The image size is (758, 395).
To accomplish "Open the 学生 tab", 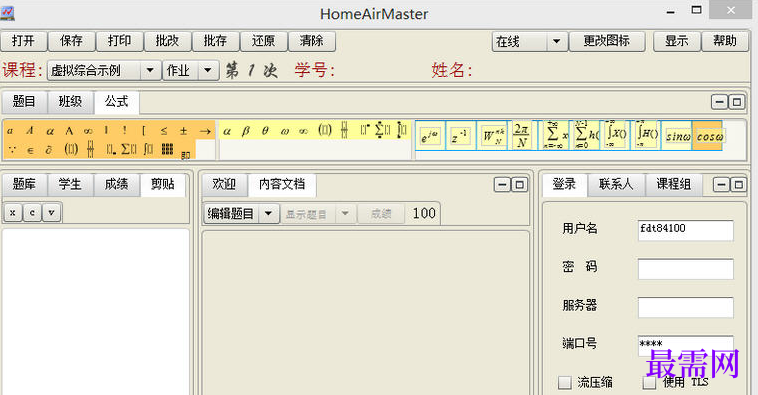I will click(x=71, y=184).
